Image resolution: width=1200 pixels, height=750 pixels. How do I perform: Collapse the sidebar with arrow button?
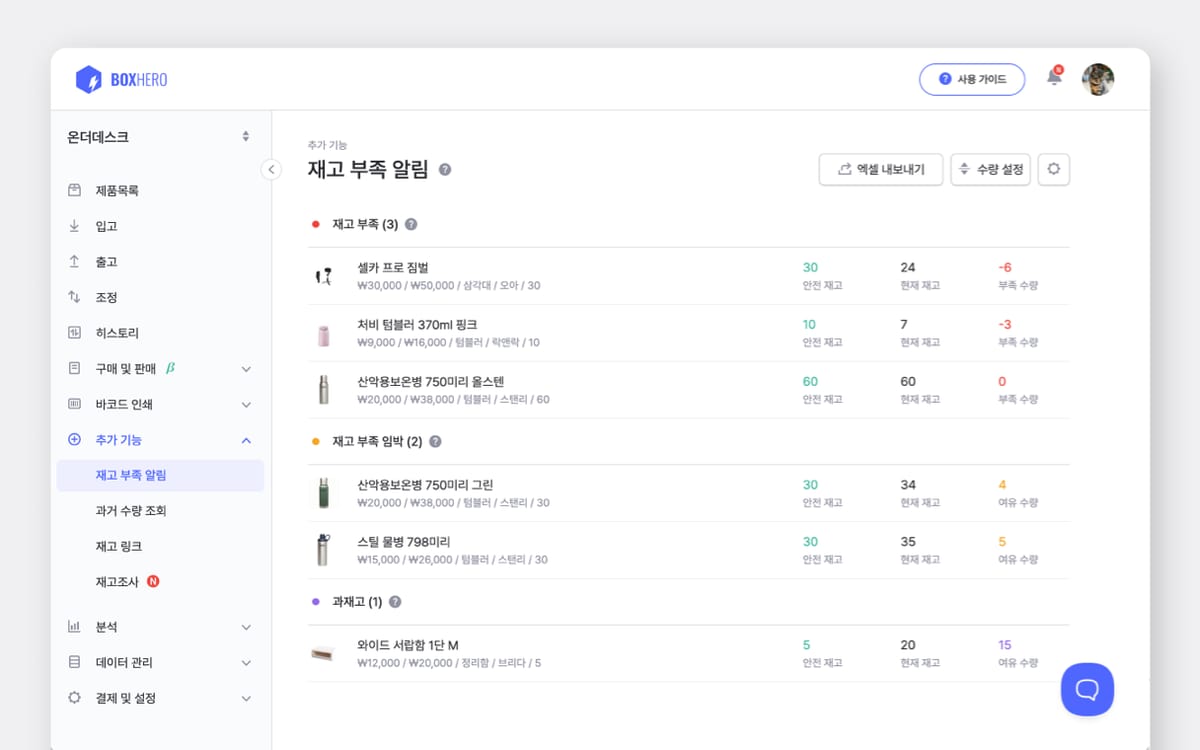point(271,169)
